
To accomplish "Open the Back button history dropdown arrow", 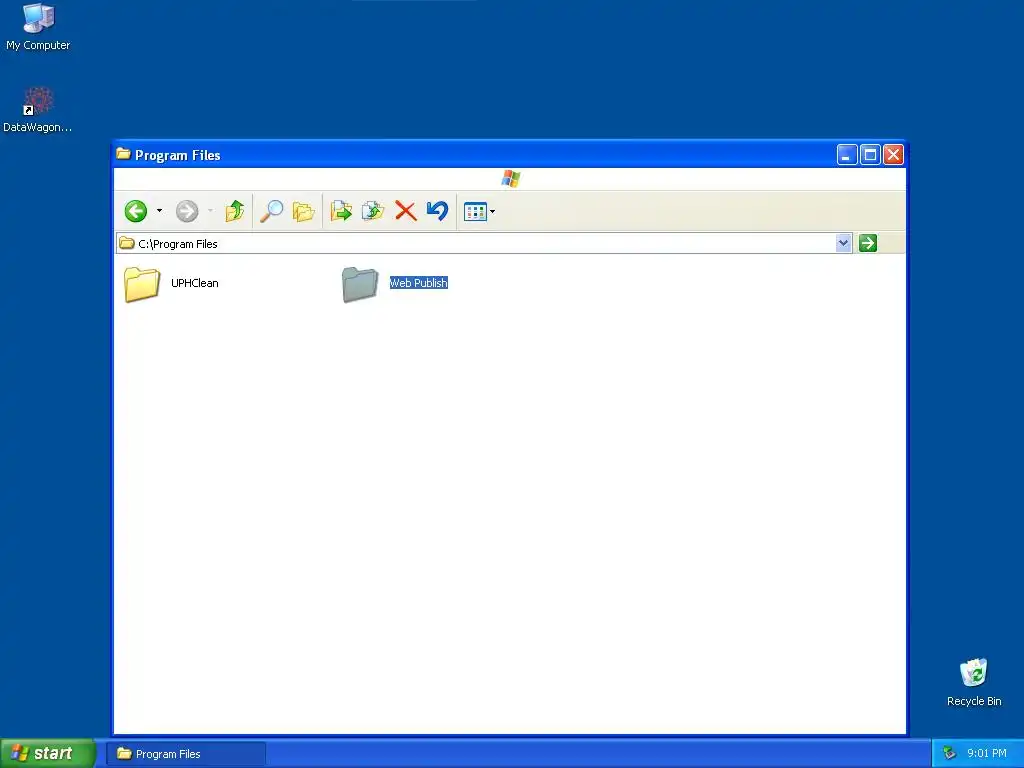I will (159, 211).
